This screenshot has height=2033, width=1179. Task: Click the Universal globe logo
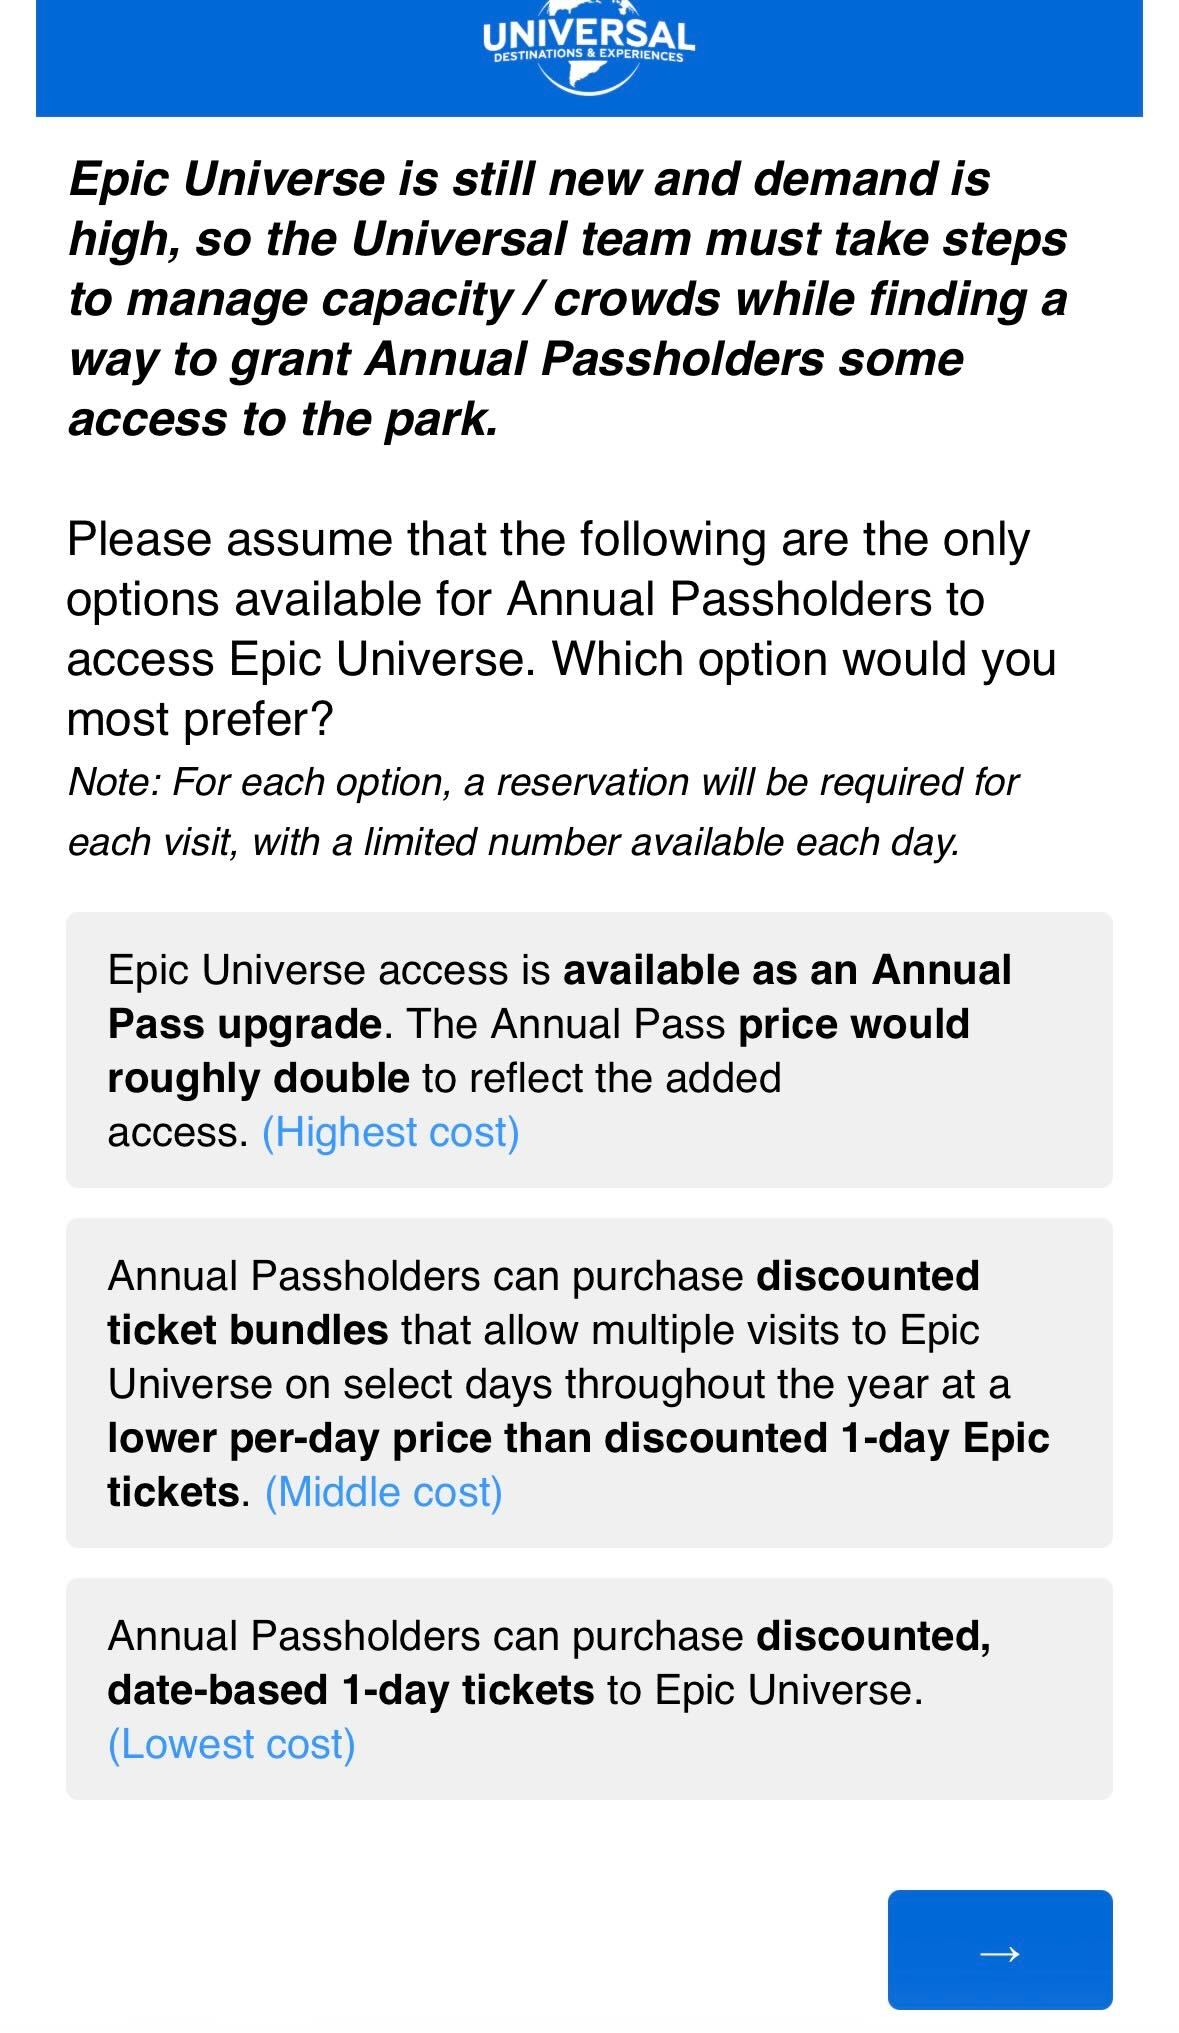point(588,50)
